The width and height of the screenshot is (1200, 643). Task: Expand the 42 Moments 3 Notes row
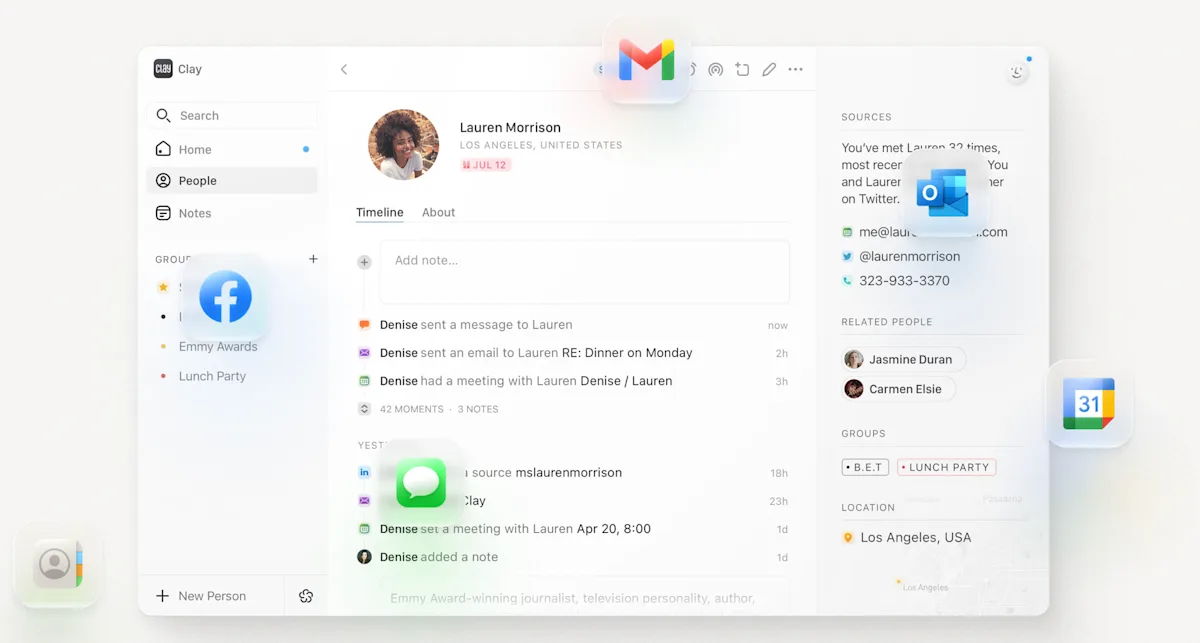[428, 409]
